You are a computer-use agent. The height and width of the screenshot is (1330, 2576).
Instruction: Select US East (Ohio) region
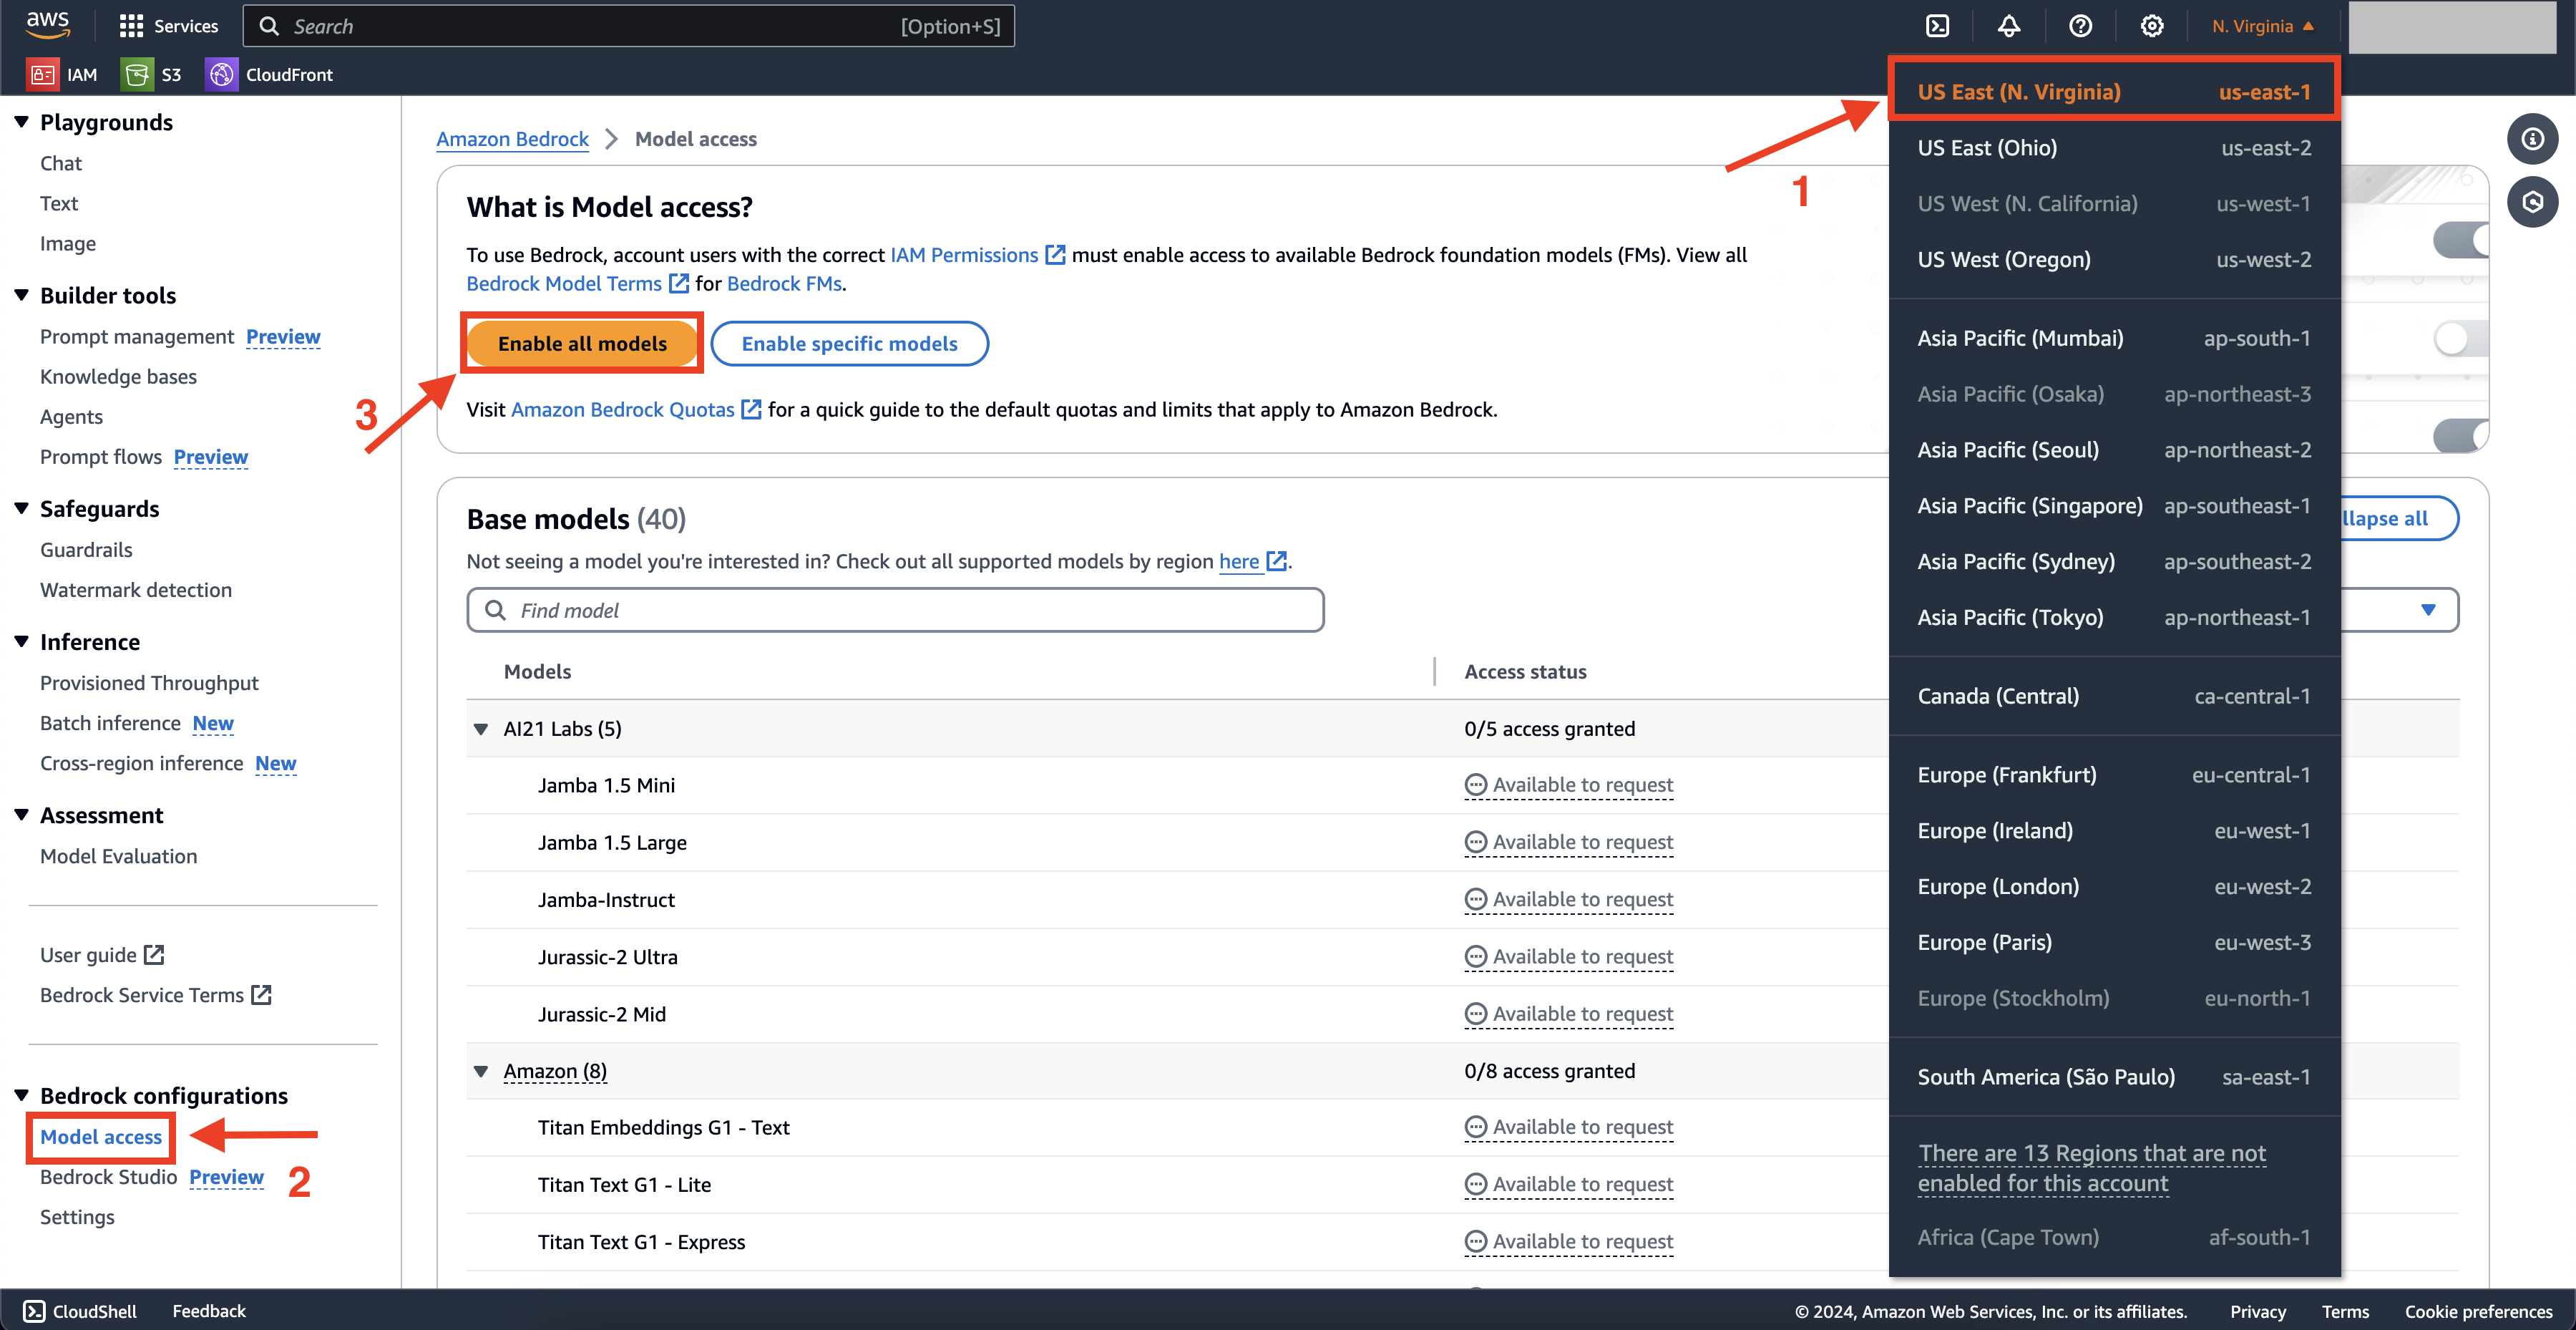(2114, 148)
